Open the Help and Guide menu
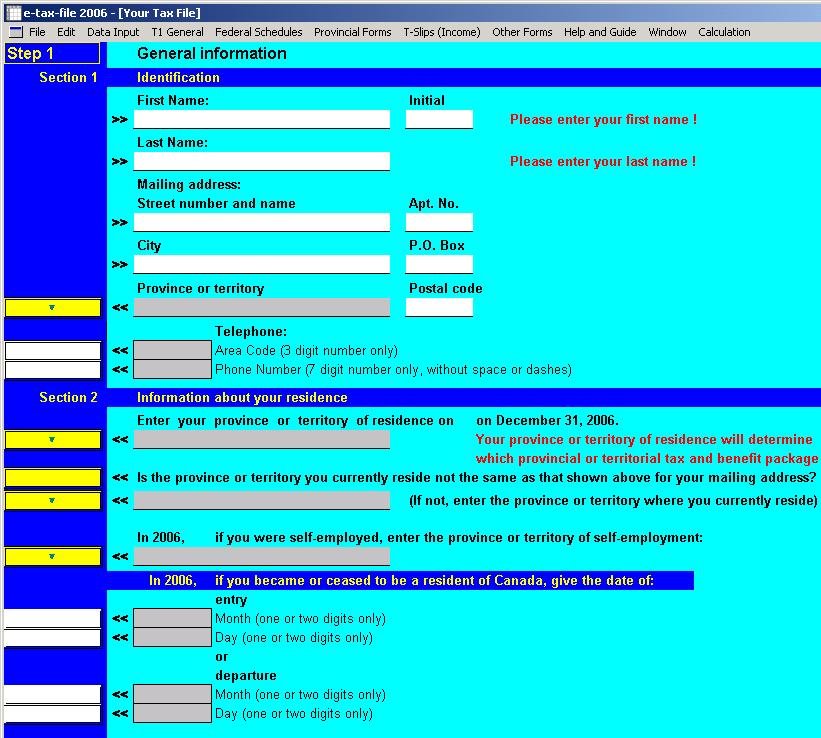This screenshot has width=821, height=738. [x=600, y=32]
